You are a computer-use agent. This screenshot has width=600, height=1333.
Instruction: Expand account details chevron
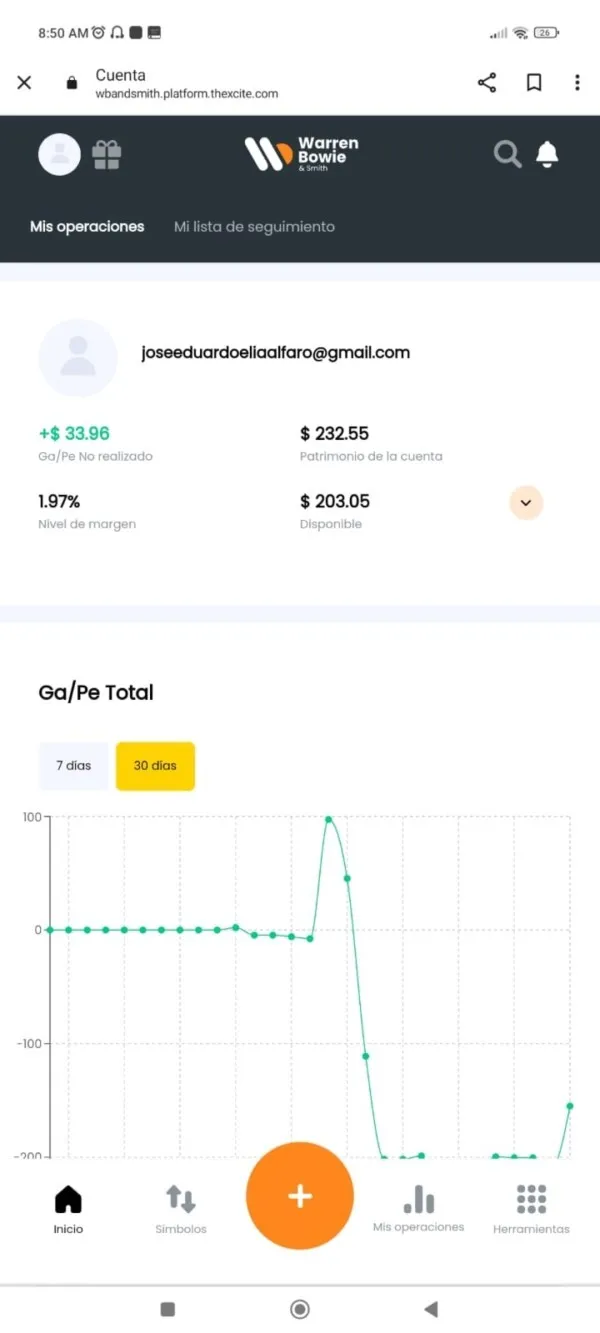point(526,502)
